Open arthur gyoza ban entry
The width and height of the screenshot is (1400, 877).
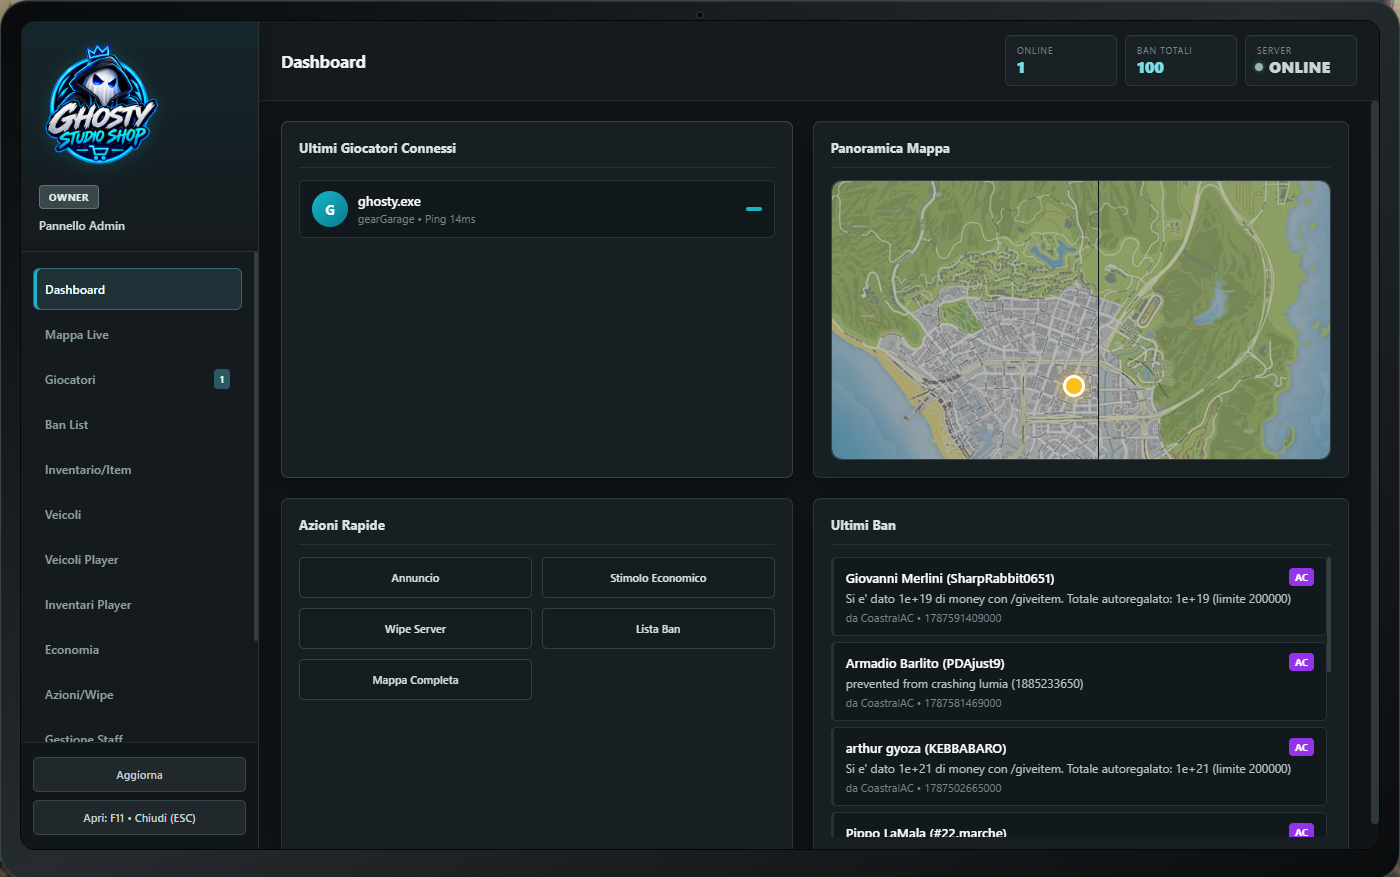(1079, 767)
